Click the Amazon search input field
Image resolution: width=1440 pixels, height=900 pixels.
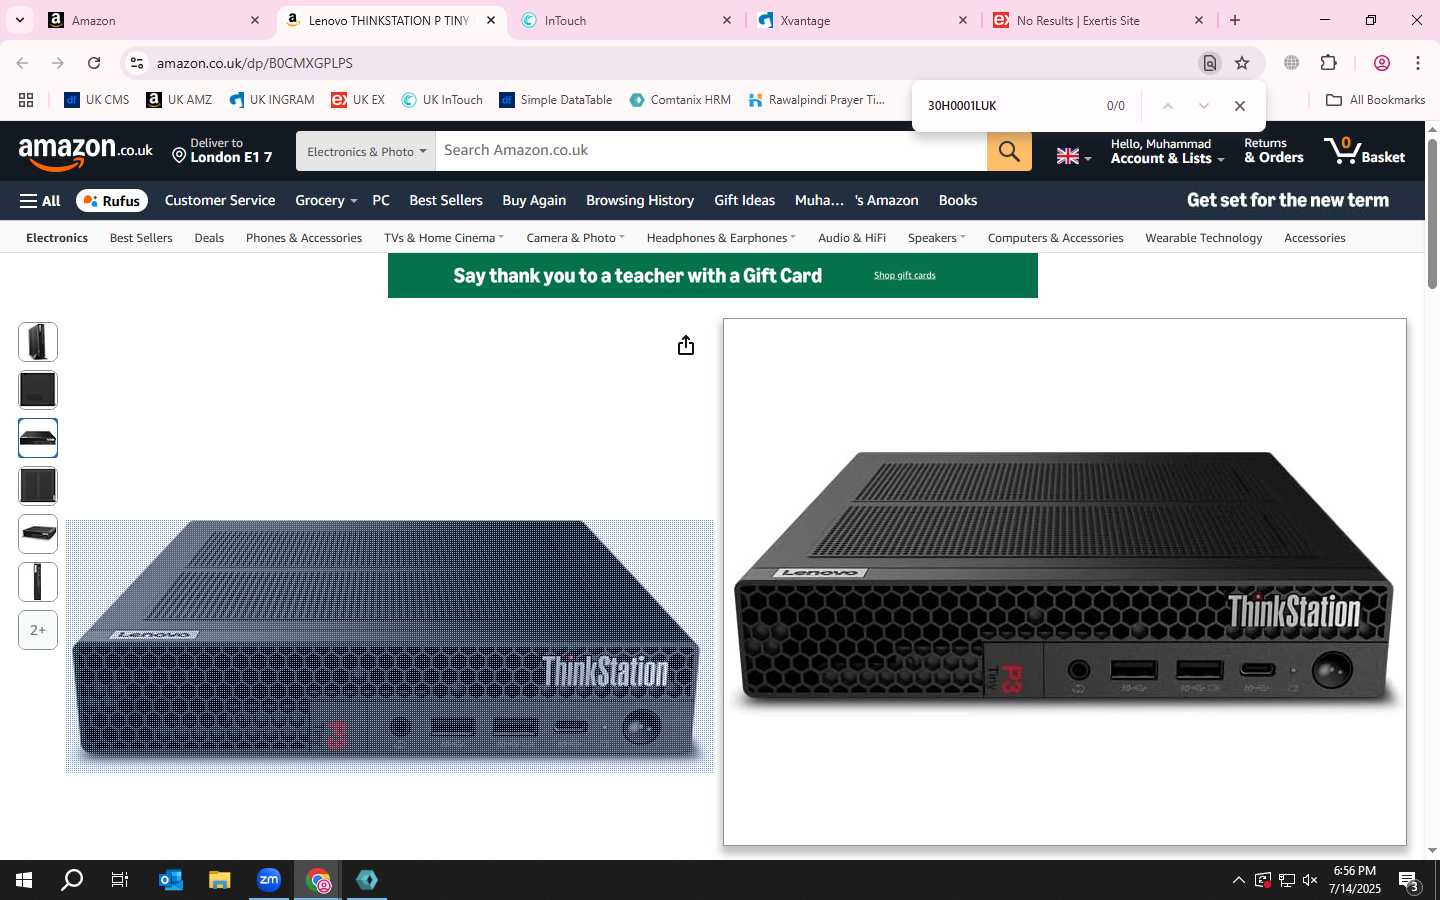(x=711, y=151)
